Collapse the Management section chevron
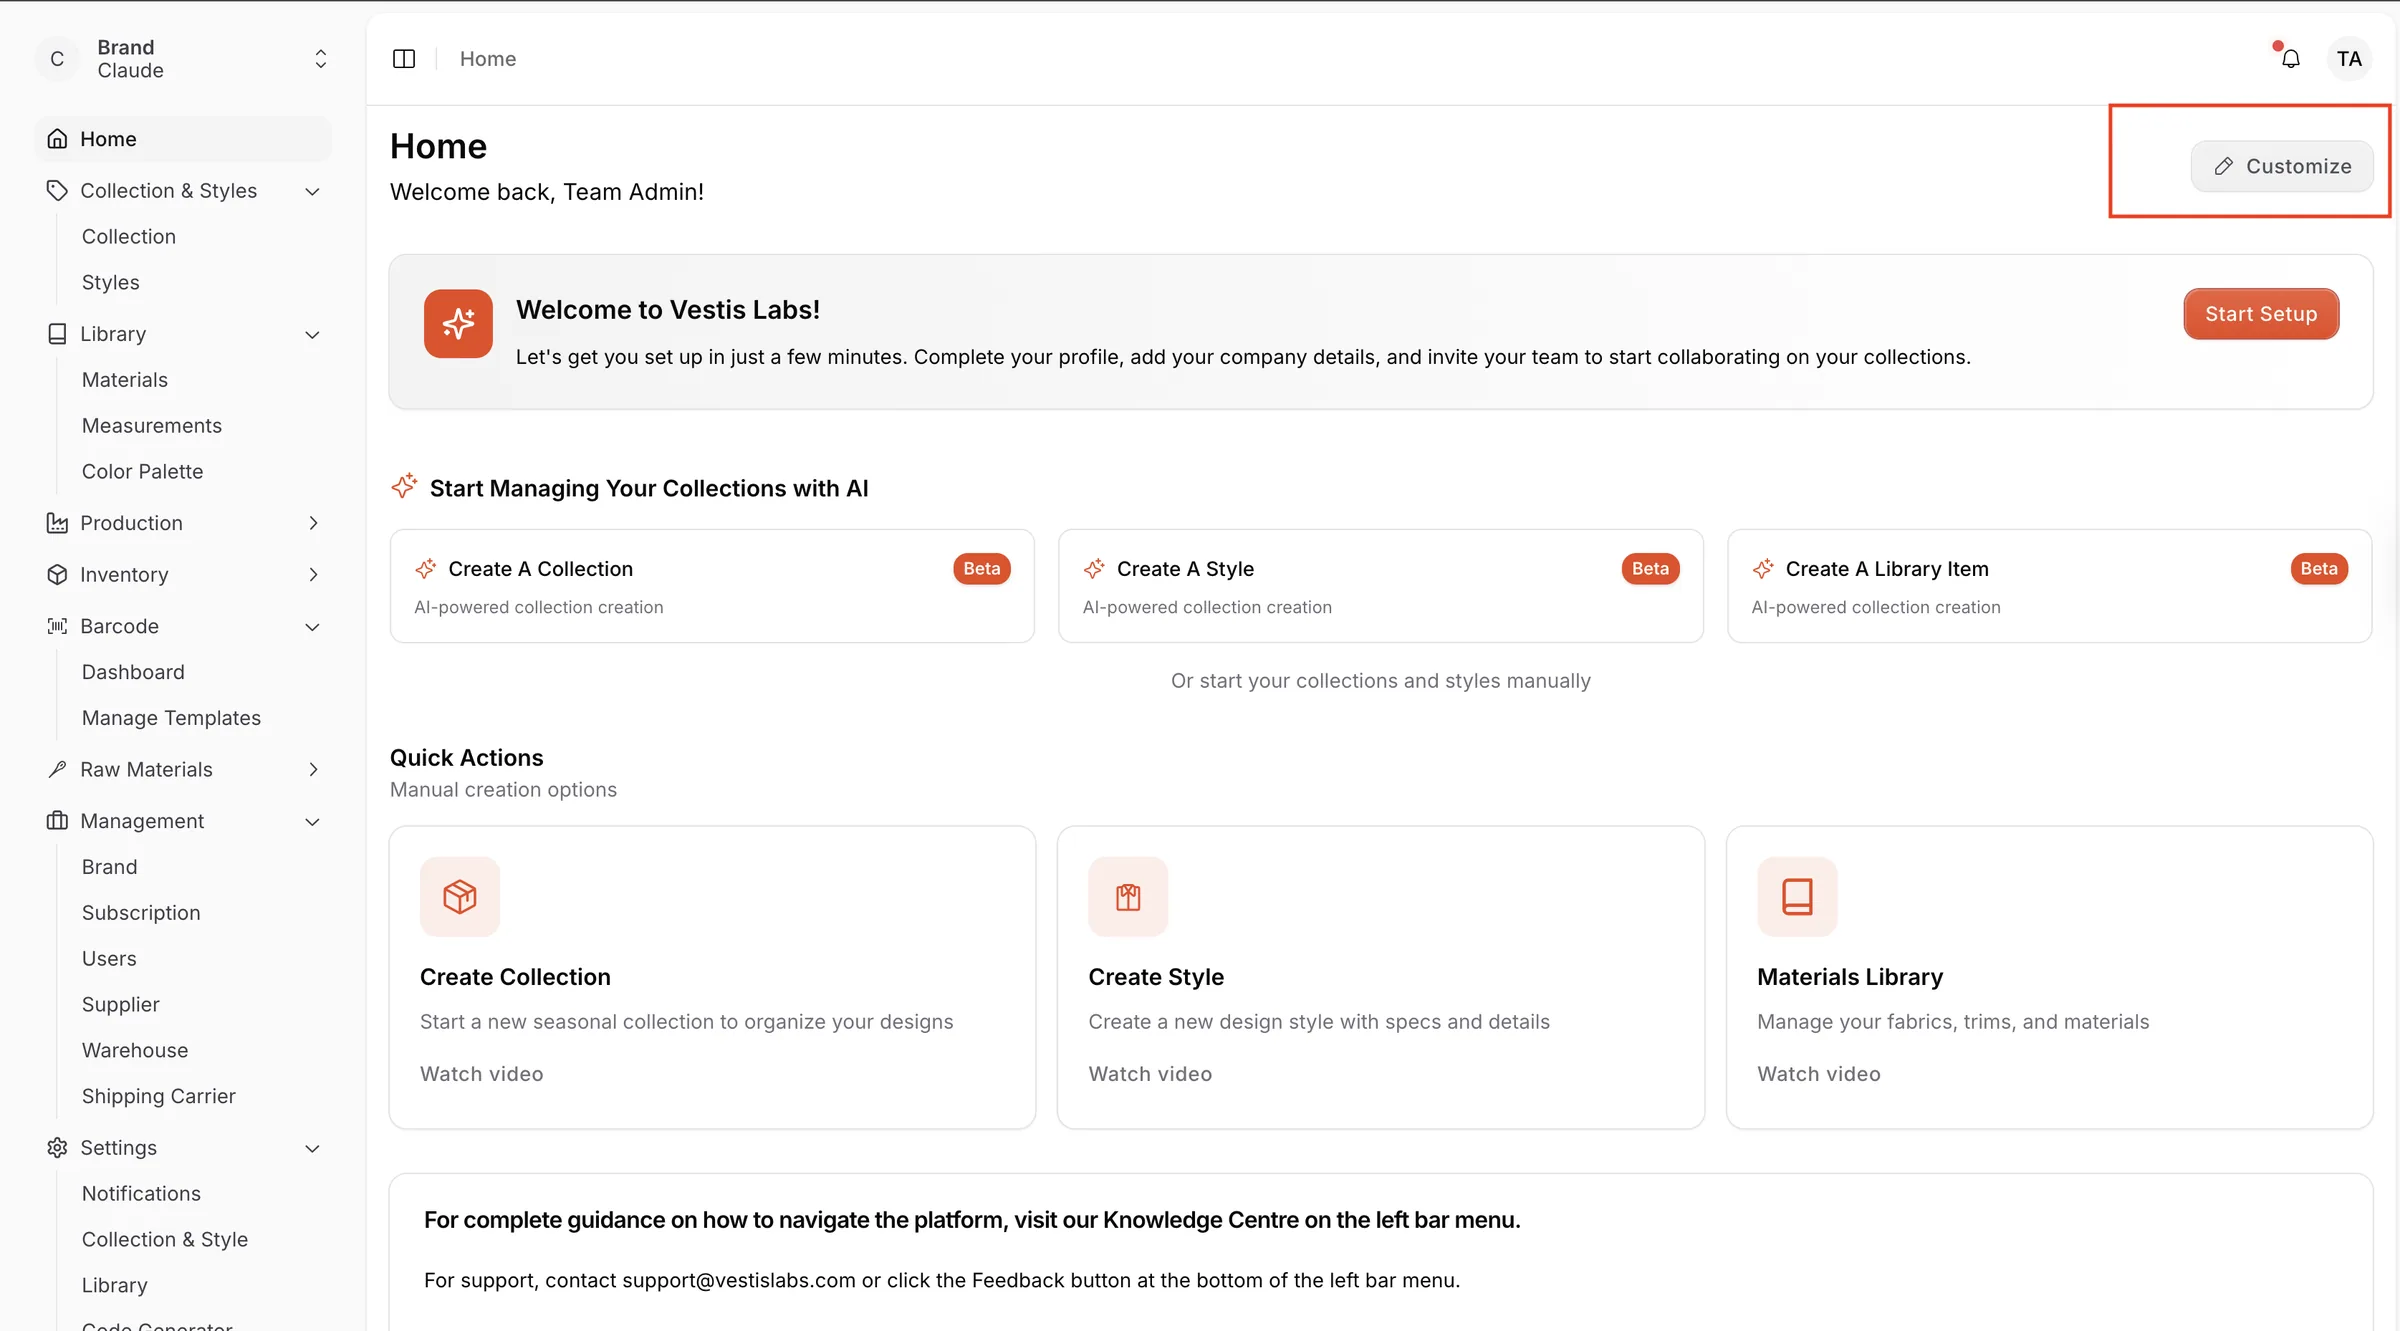This screenshot has height=1331, width=2400. [x=312, y=822]
